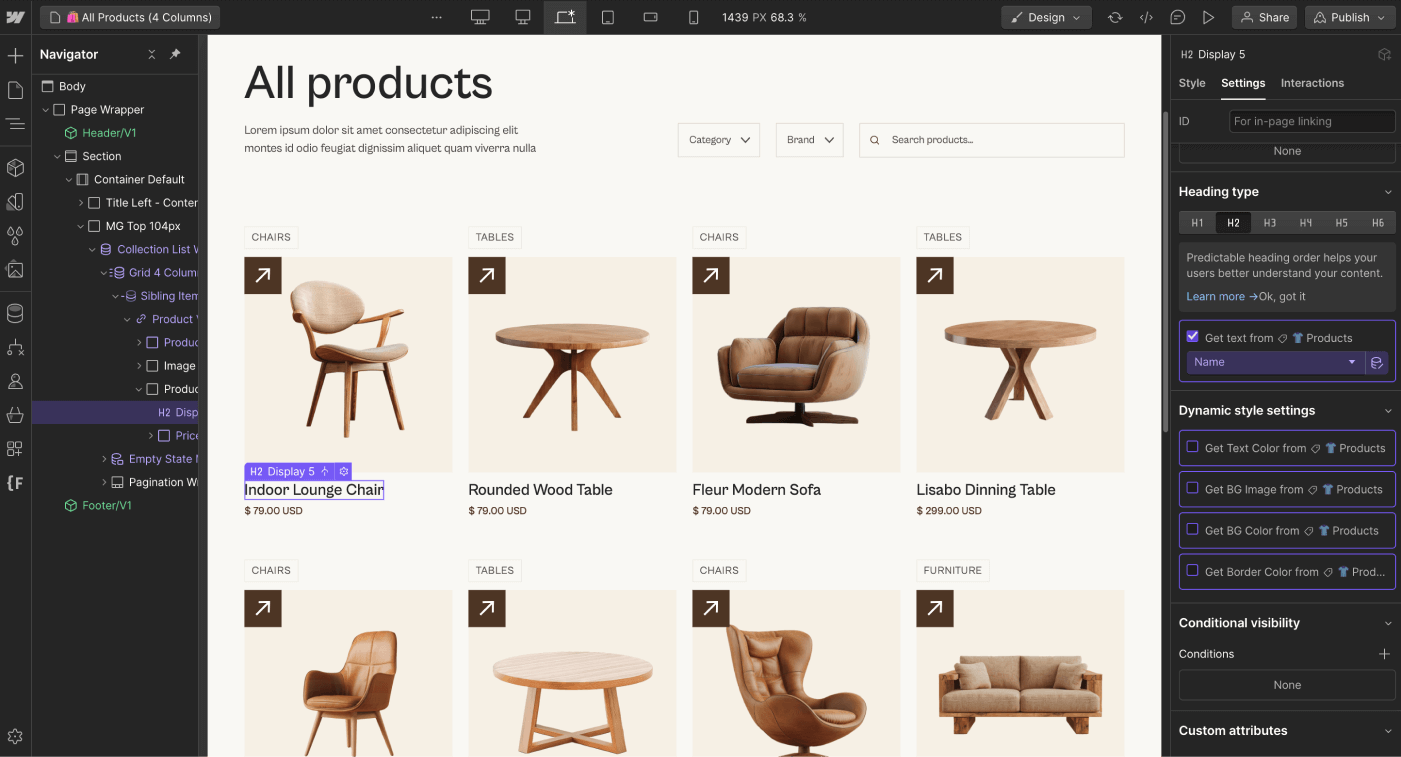Enable Get BG Image from Products
Screen dimensions: 1401x757
(1191, 489)
